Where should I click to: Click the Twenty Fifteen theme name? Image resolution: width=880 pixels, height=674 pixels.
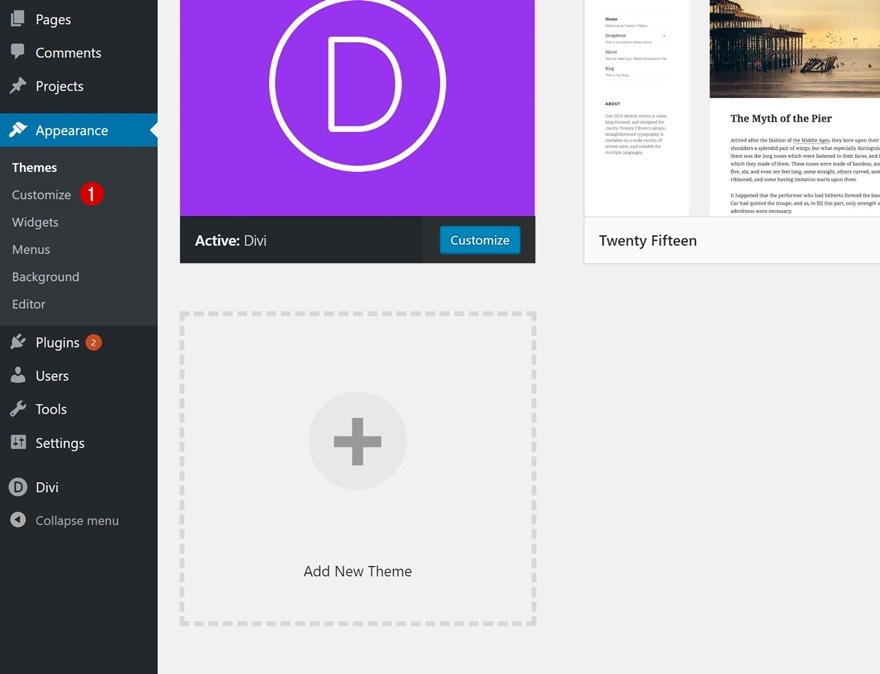648,240
